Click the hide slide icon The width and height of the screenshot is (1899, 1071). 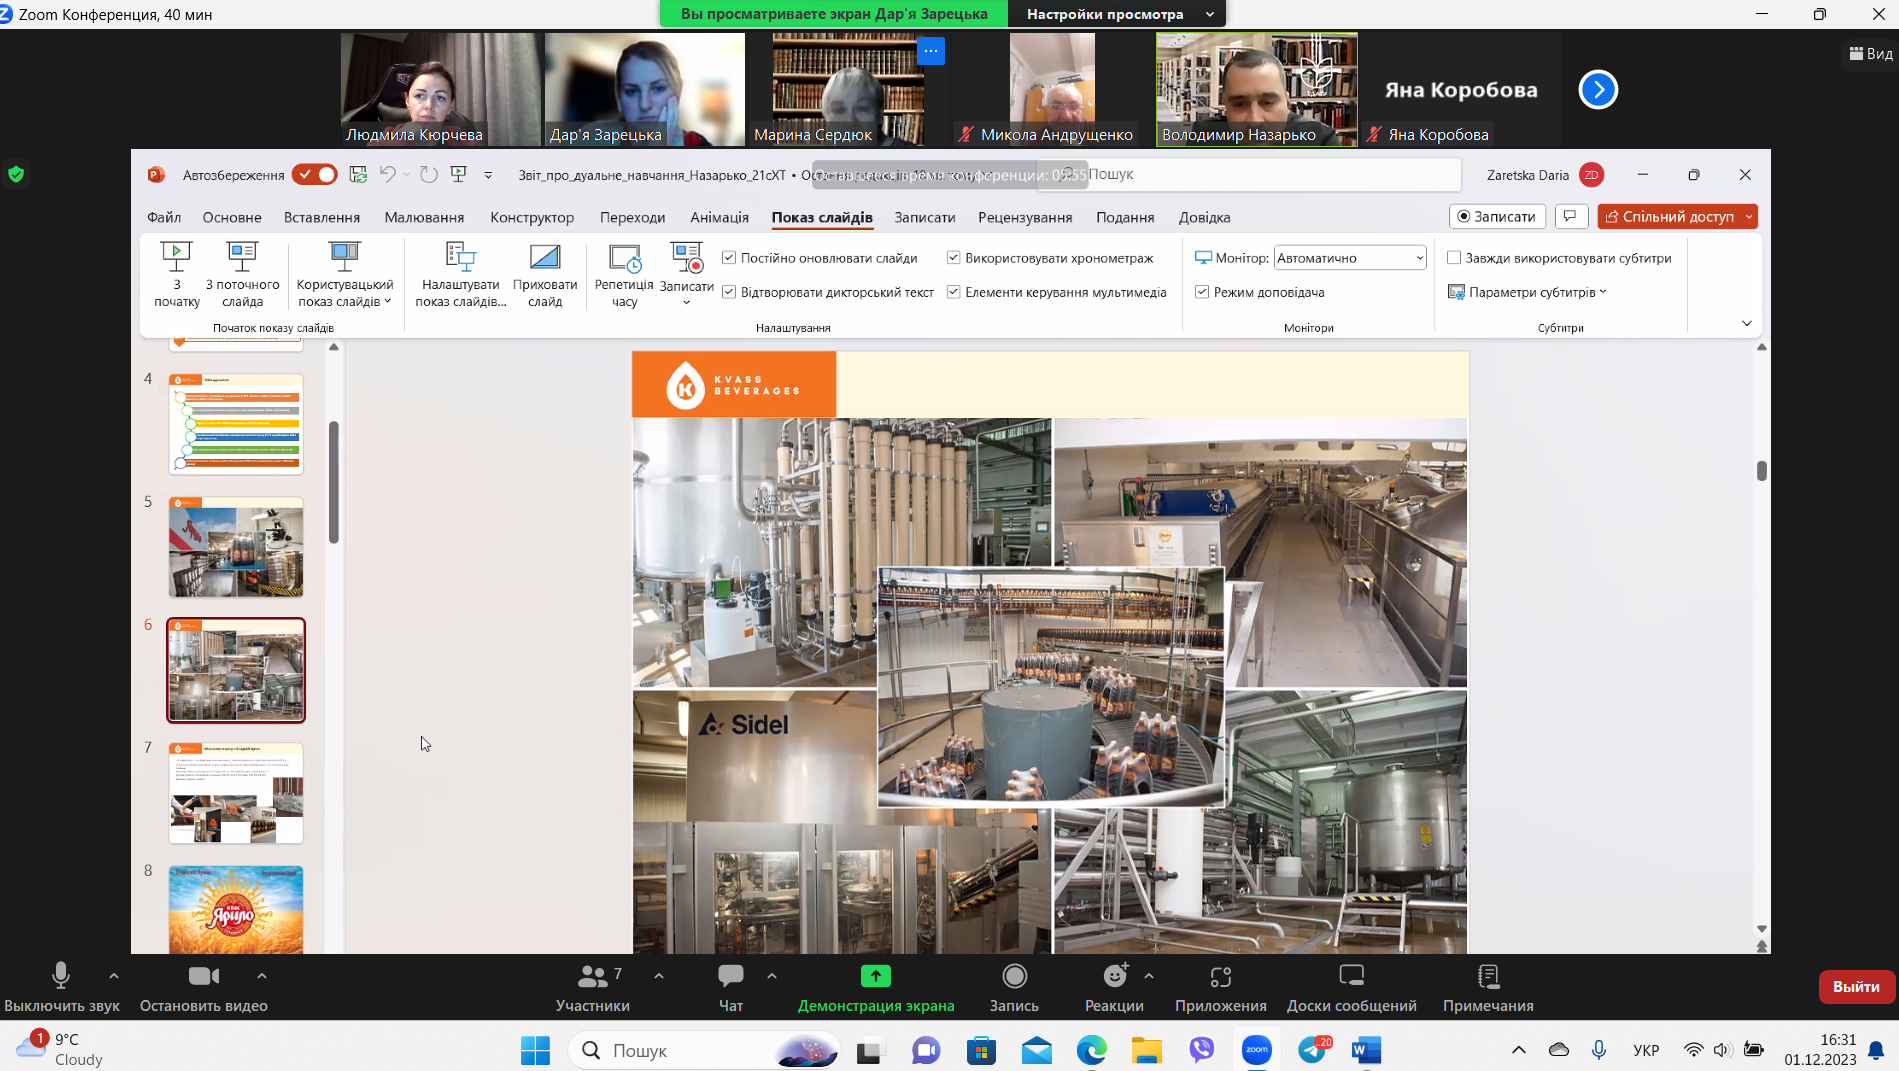(544, 257)
